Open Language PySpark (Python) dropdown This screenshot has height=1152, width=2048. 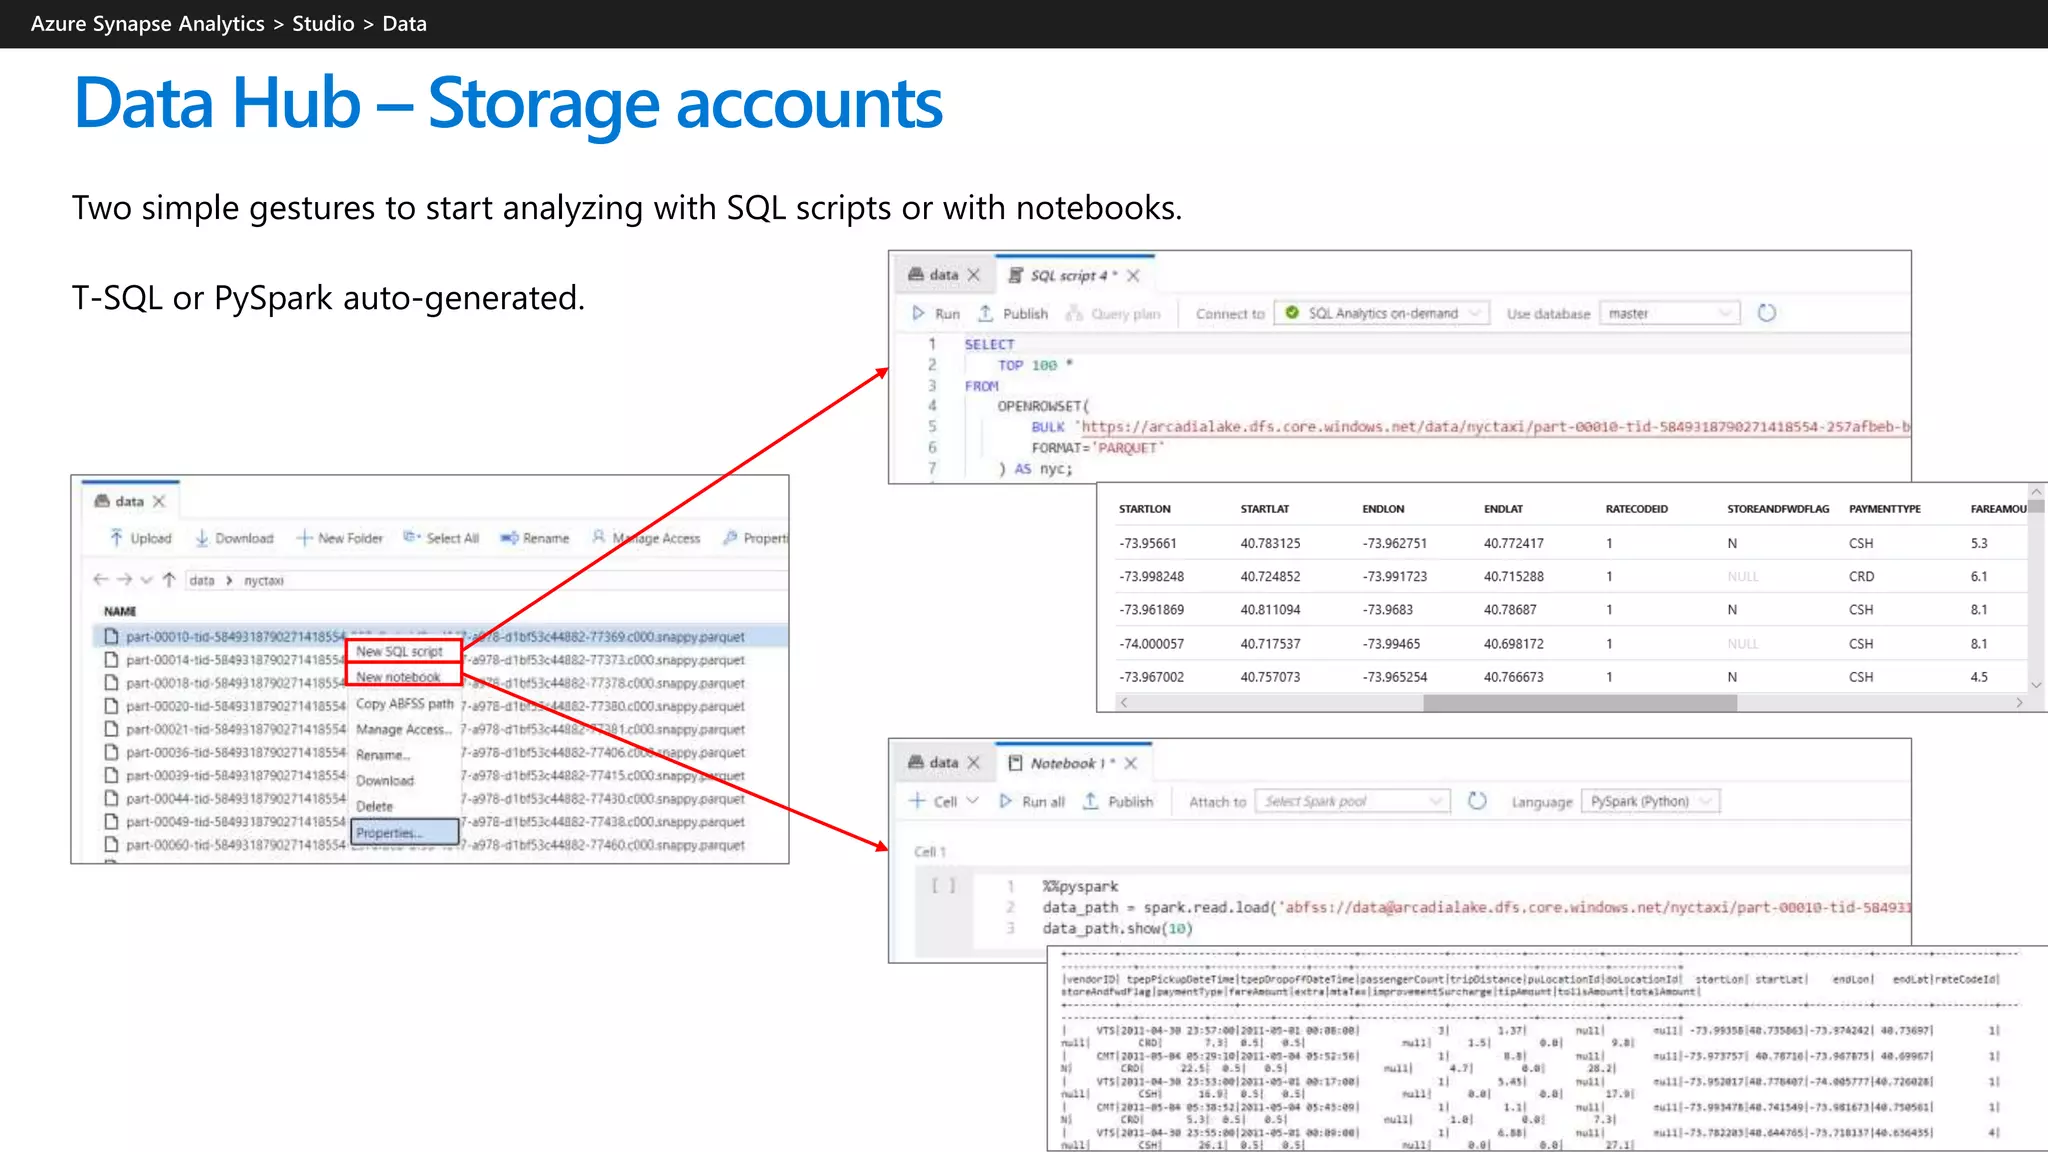pyautogui.click(x=1650, y=801)
